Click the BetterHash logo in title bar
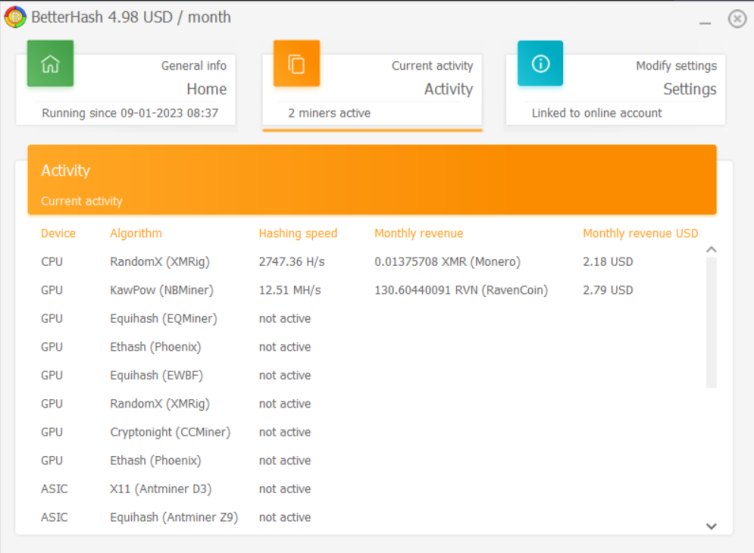 (15, 17)
